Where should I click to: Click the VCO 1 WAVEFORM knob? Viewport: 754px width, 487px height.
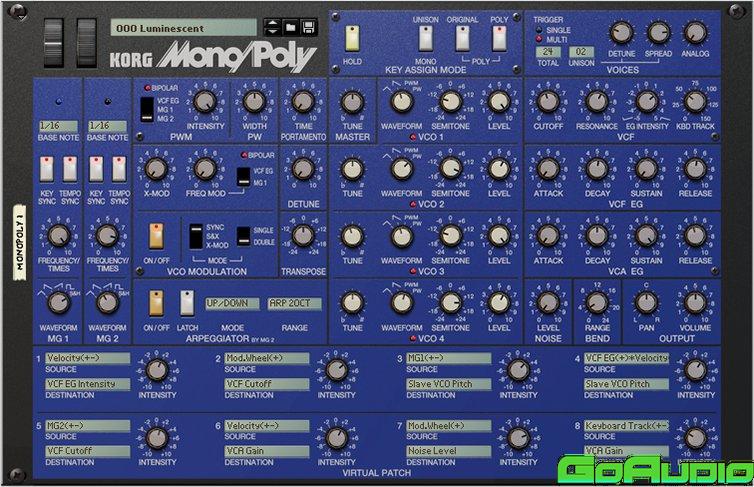point(402,102)
